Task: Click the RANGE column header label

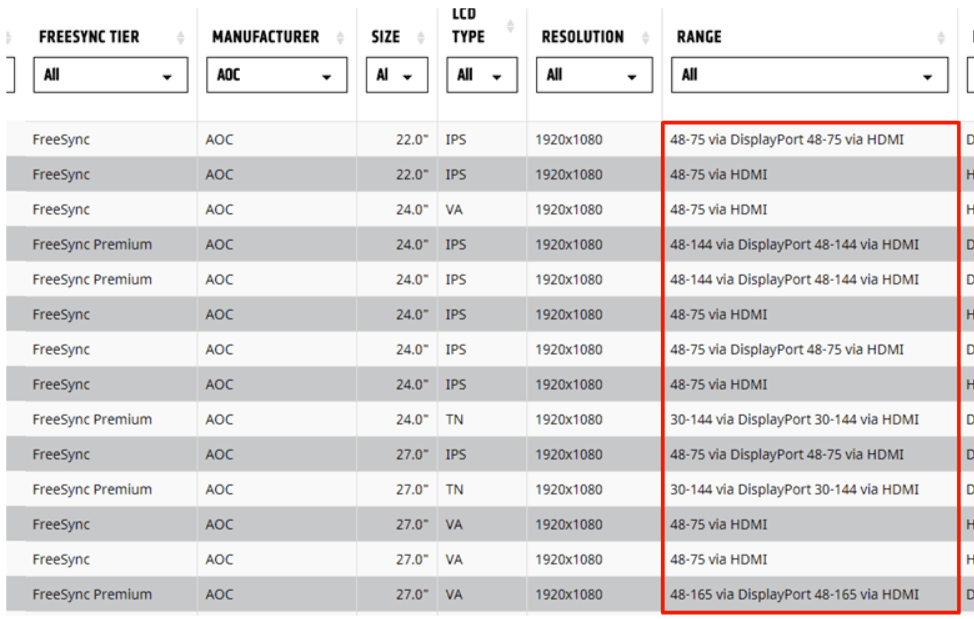Action: click(699, 37)
